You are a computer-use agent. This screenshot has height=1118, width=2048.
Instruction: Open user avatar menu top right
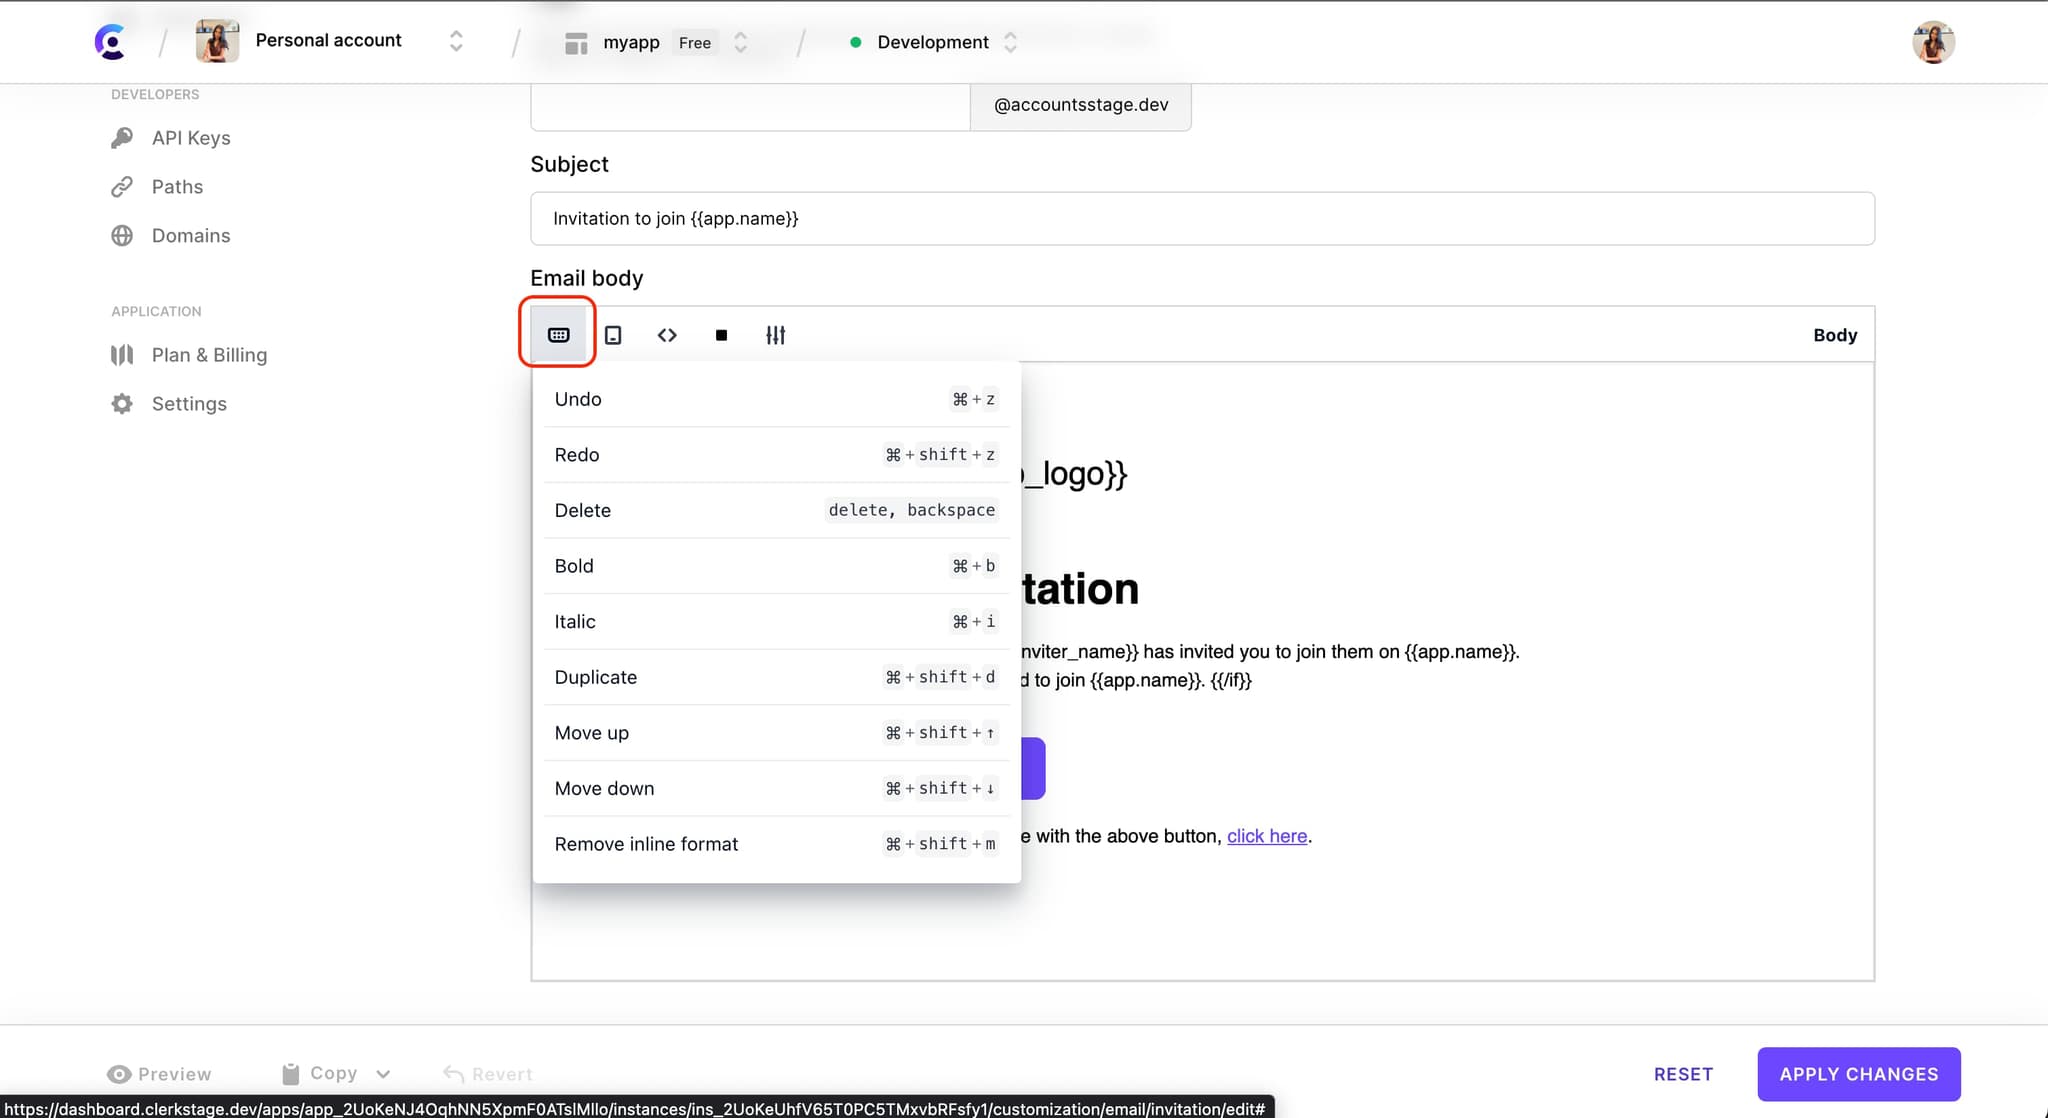tap(1933, 42)
